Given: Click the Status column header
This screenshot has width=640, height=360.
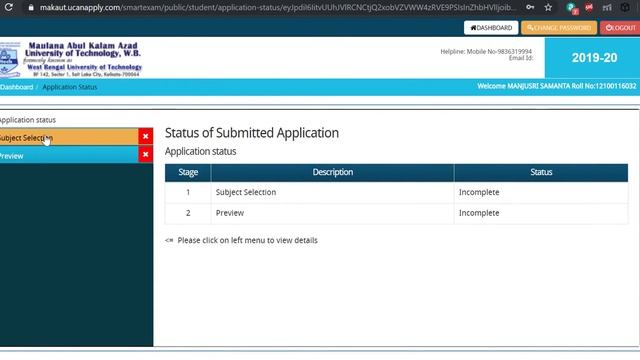Looking at the screenshot, I should [541, 172].
